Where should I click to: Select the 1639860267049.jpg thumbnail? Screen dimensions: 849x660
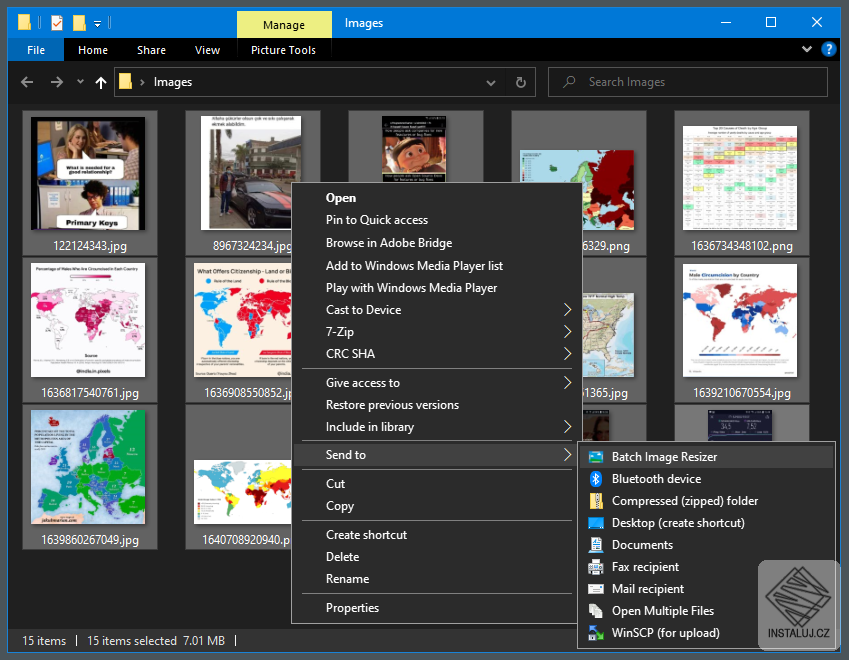point(88,467)
